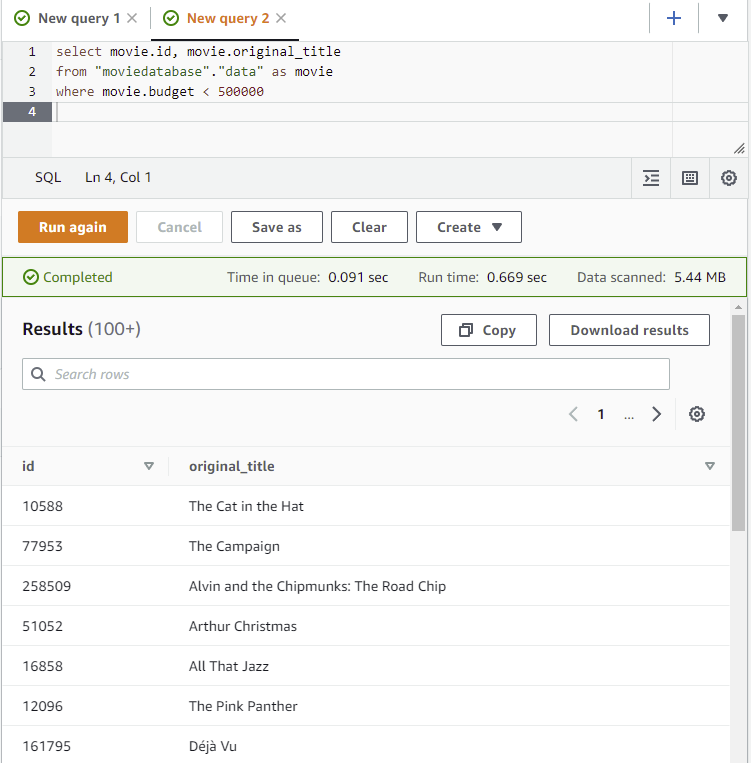The width and height of the screenshot is (751, 763).
Task: Open the keyboard shortcuts icon in editor
Action: point(689,178)
